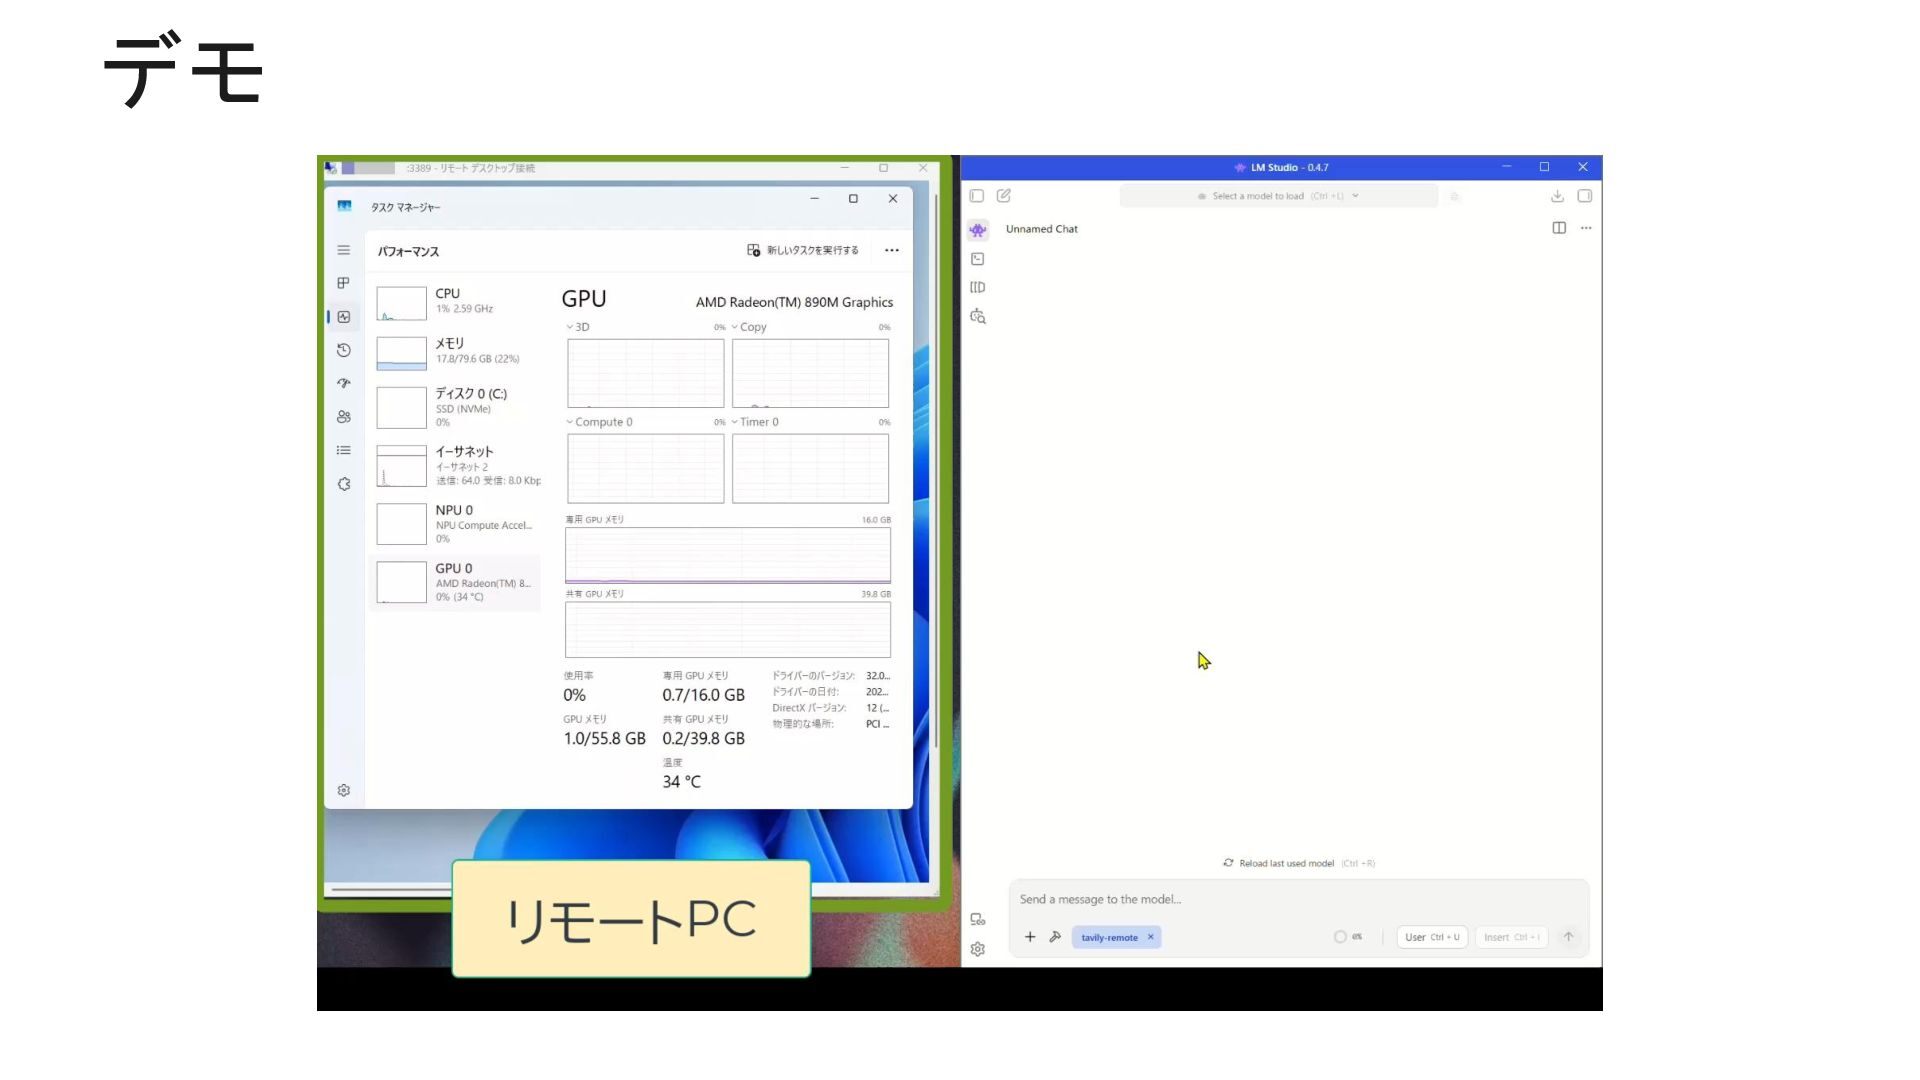Viewport: 1920px width, 1080px height.
Task: Open My Models library icon
Action: pos(977,287)
